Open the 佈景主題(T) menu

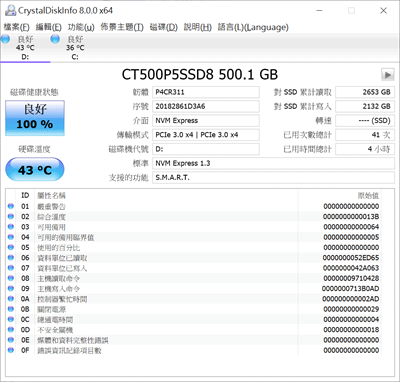(x=122, y=27)
